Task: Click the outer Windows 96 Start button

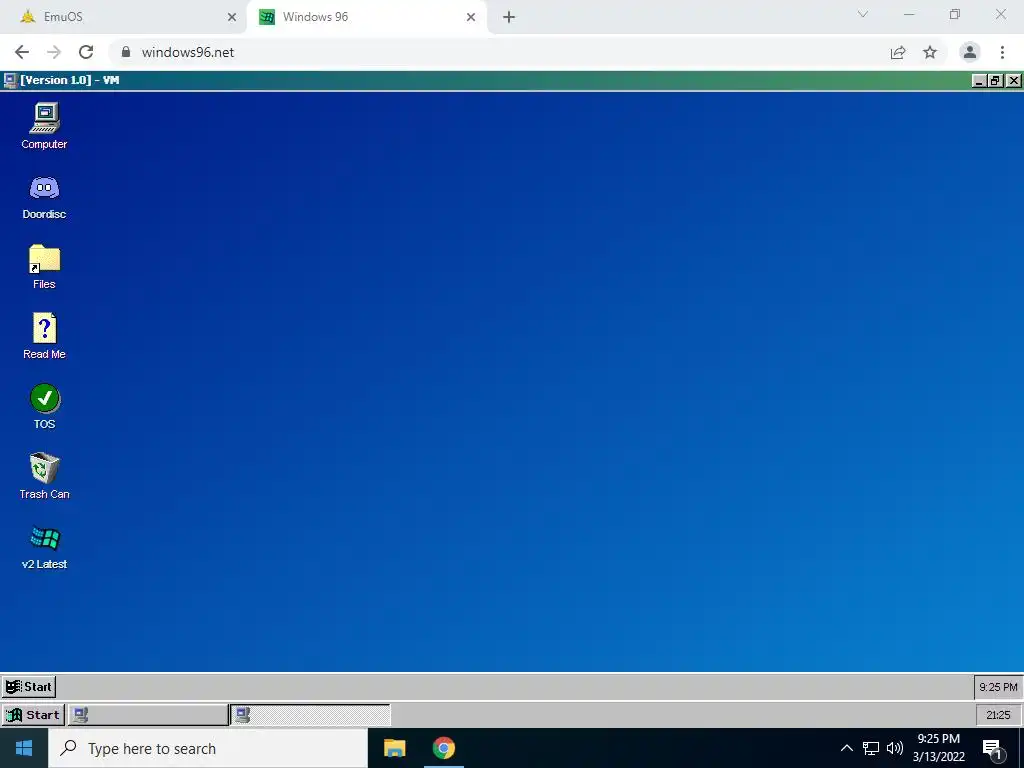Action: click(33, 714)
